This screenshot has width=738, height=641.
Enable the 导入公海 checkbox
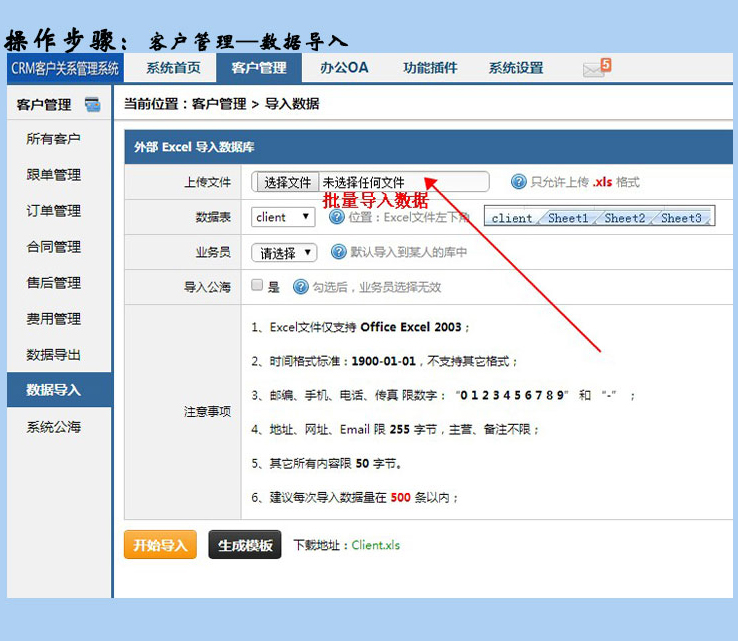pyautogui.click(x=257, y=286)
